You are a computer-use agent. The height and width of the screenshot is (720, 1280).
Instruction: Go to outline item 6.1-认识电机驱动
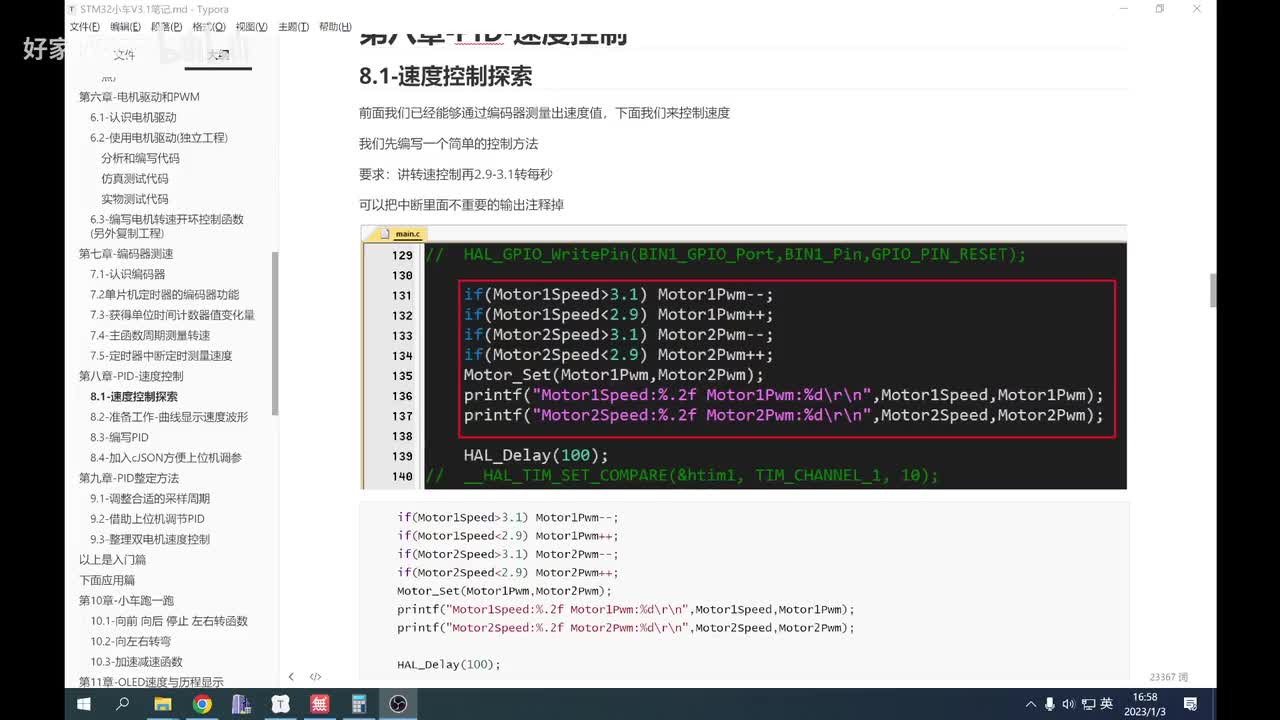[133, 117]
